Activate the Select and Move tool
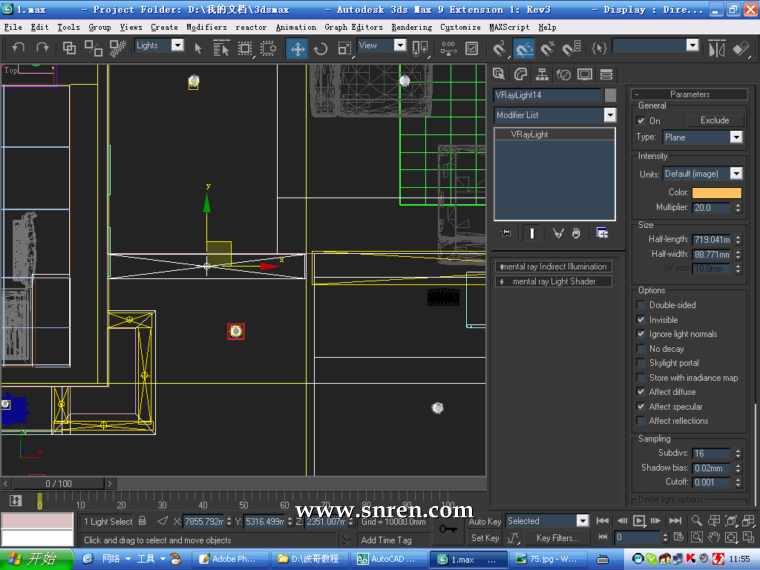Image resolution: width=760 pixels, height=570 pixels. (x=298, y=47)
